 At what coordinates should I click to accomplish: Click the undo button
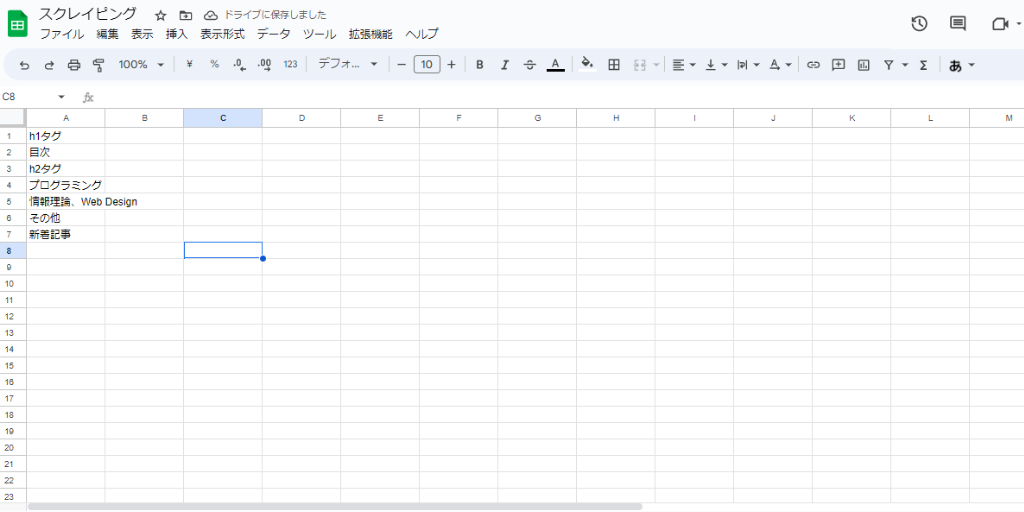pos(24,65)
